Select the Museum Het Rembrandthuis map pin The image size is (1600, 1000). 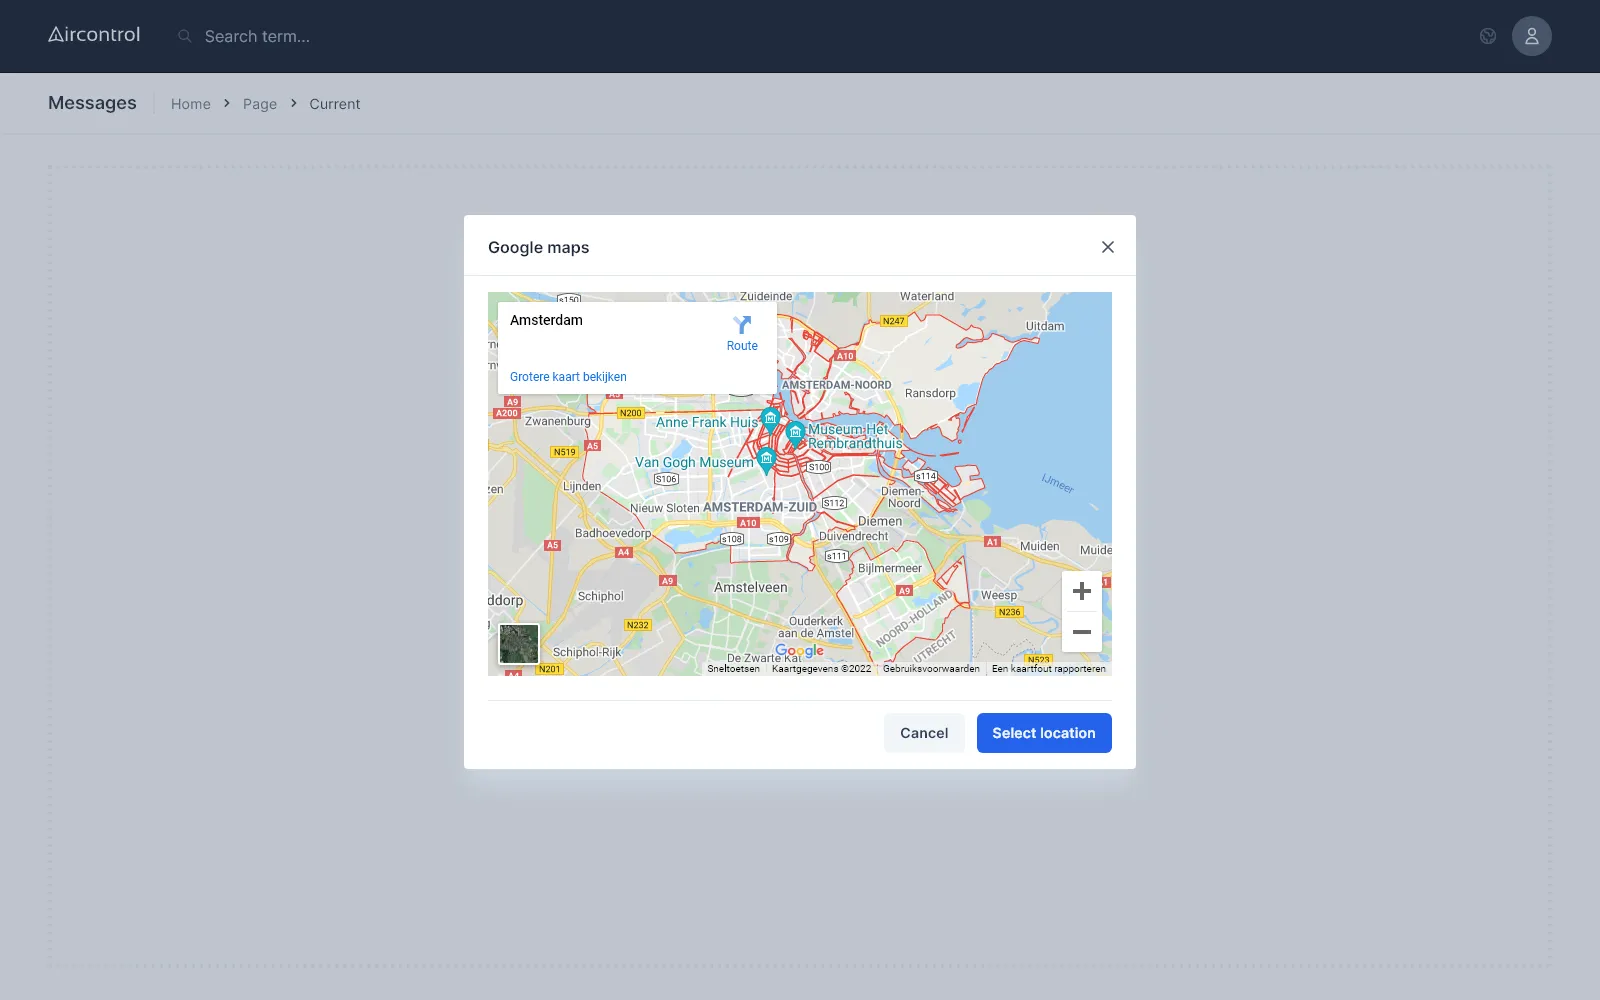[x=795, y=433]
